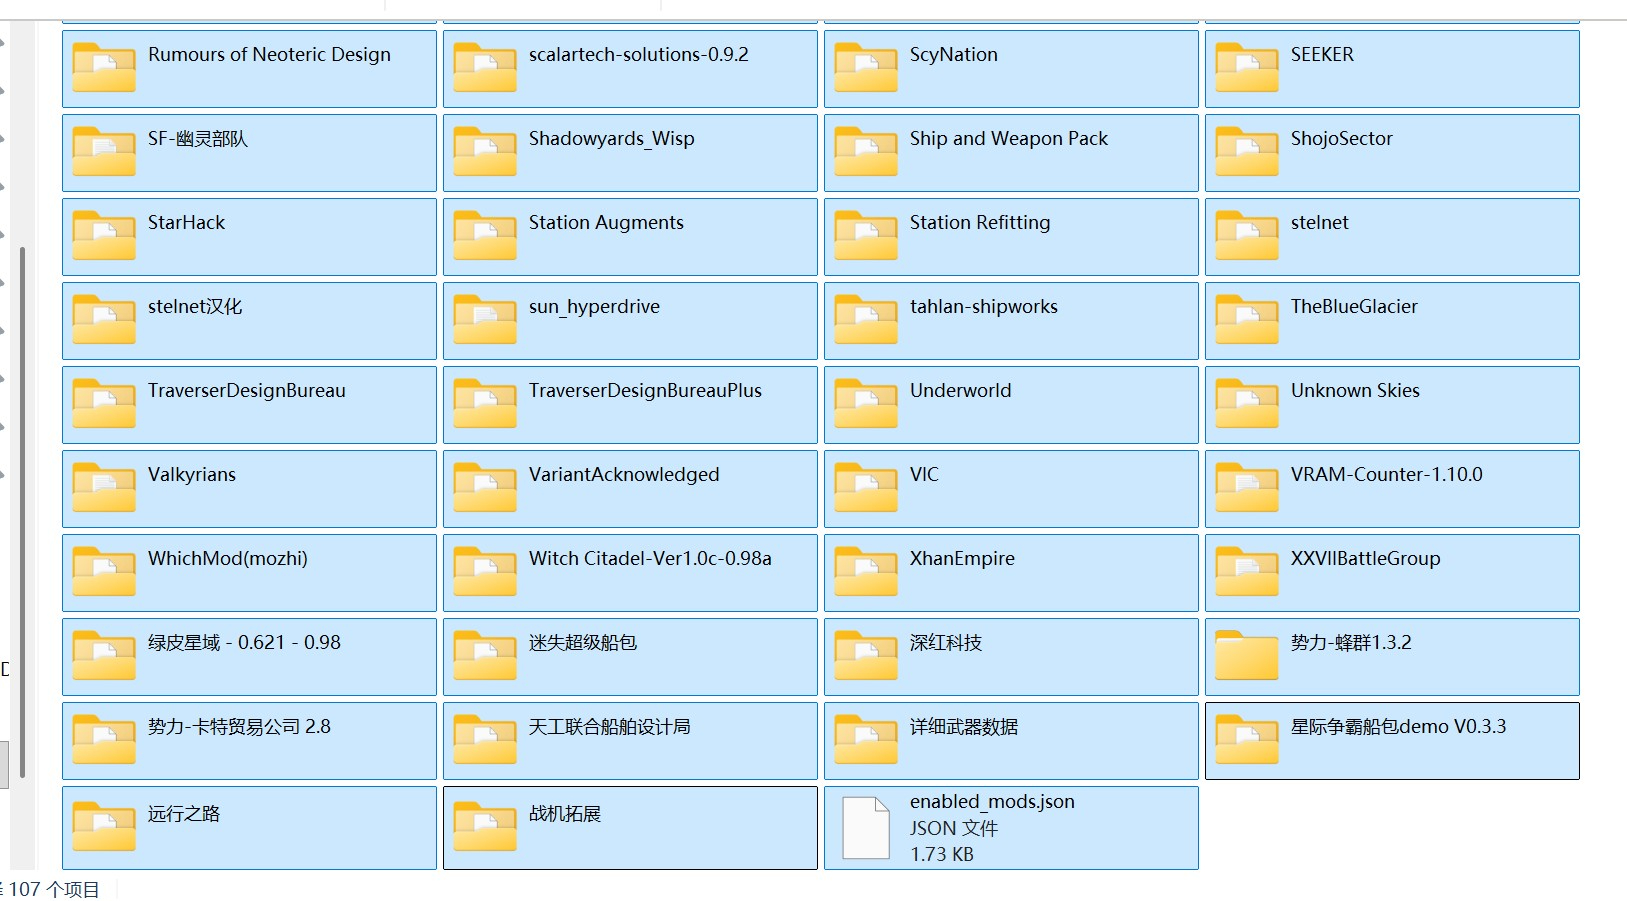Image resolution: width=1627 pixels, height=901 pixels.
Task: Select the VRAM-Counter-1.10.0 folder label
Action: pos(1386,475)
